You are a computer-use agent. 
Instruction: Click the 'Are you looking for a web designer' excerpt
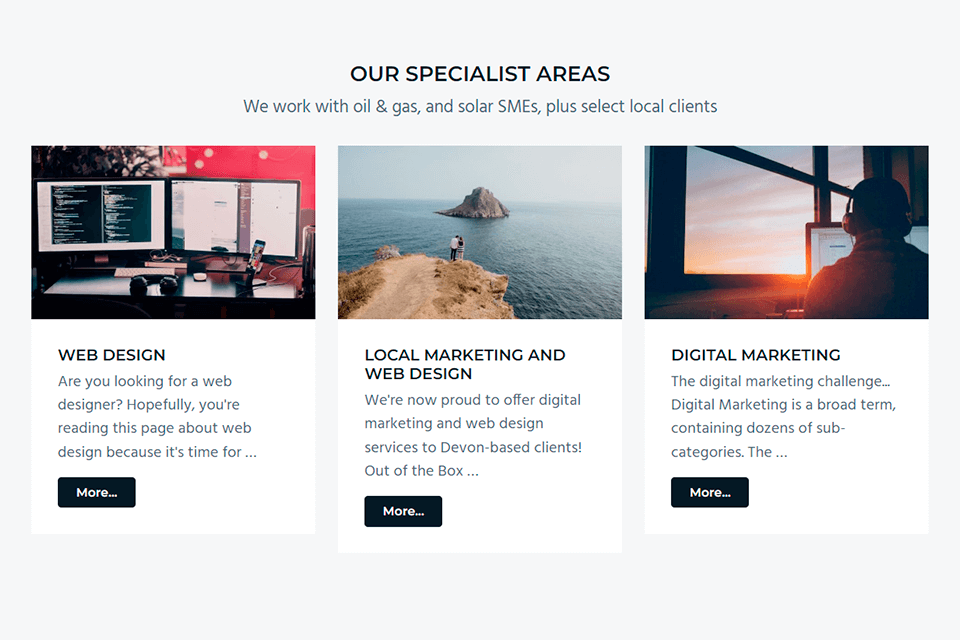[157, 416]
